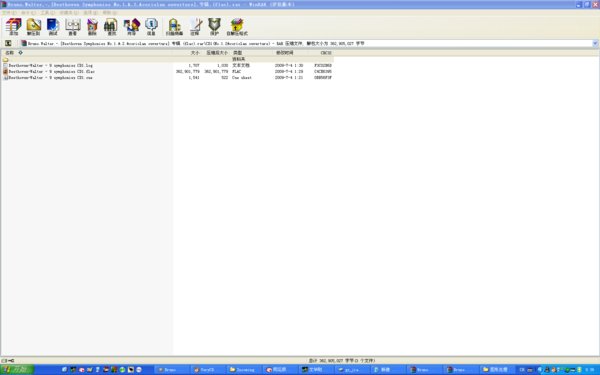
Task: Click the Add (添加) toolbar icon
Action: point(13,26)
